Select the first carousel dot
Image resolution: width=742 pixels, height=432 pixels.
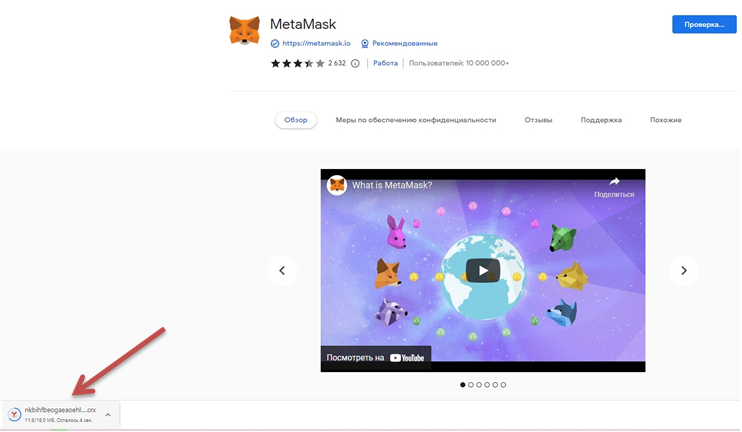(462, 385)
